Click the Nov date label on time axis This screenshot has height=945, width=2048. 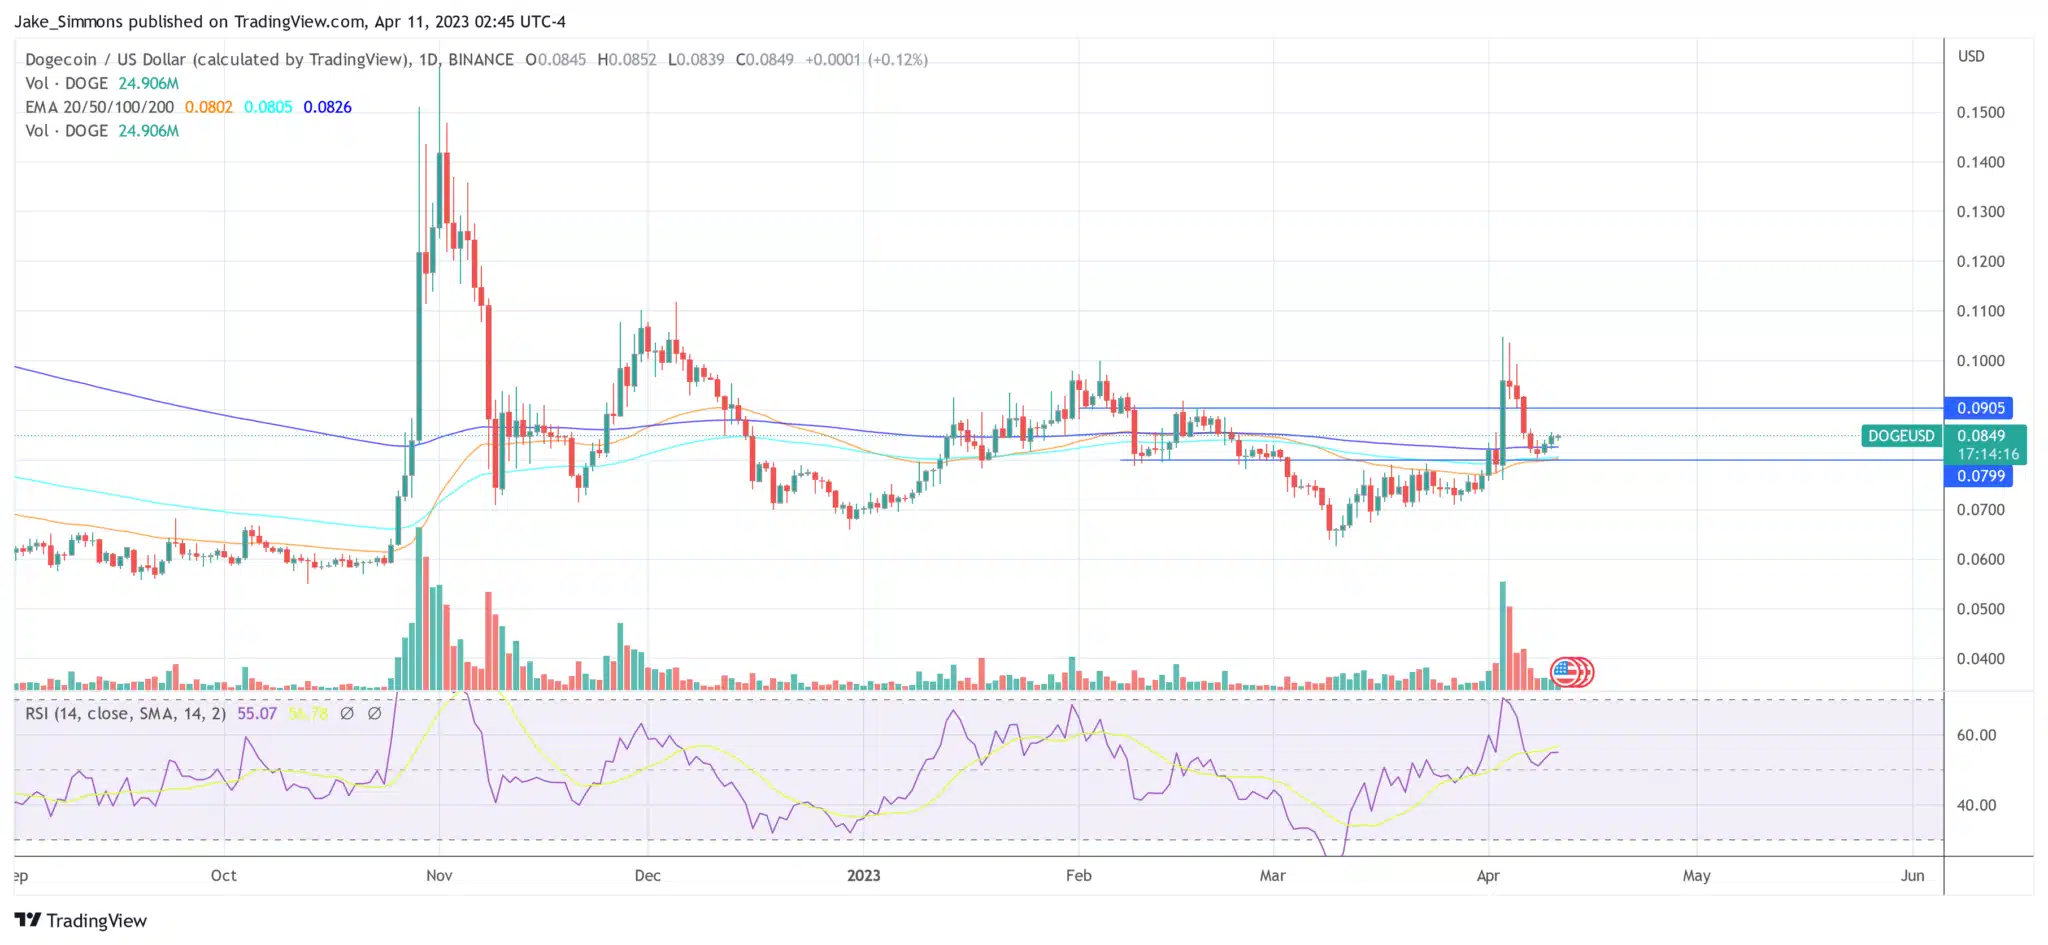439,876
